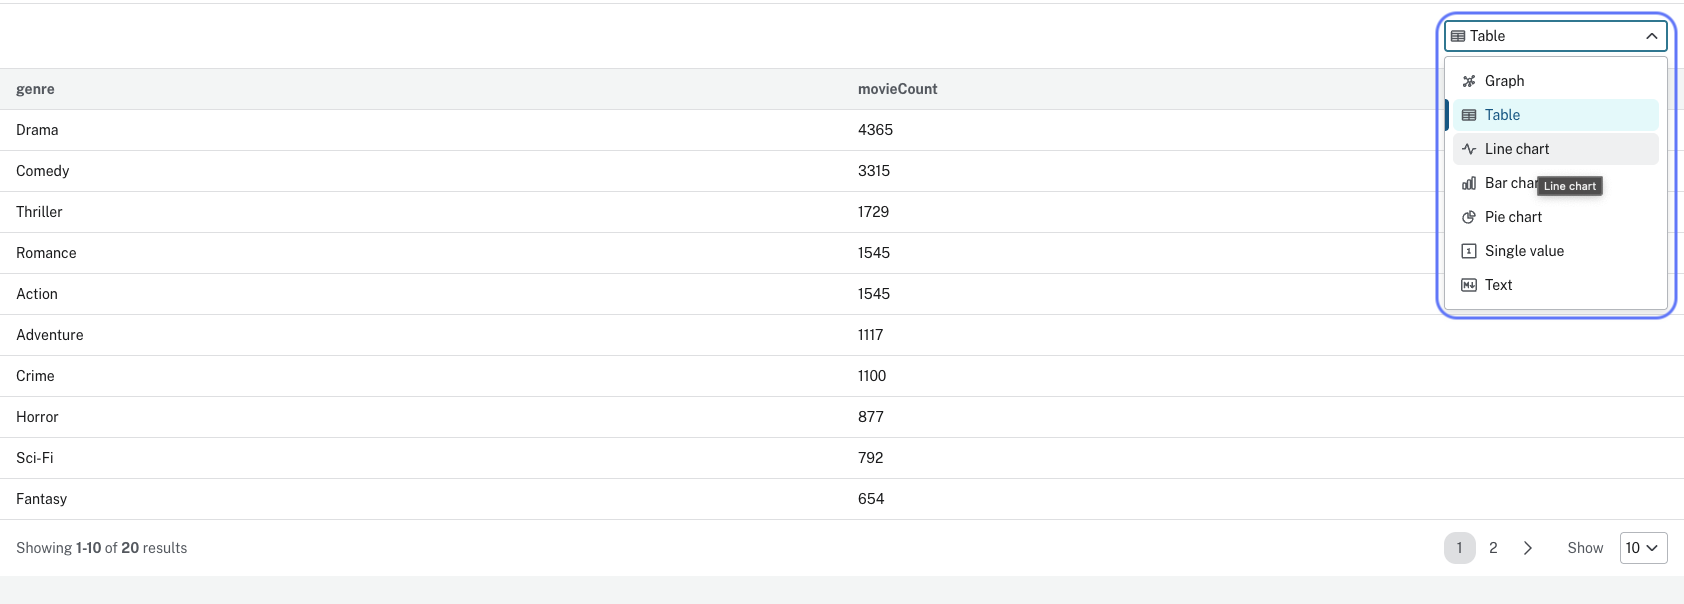Select the Drama genre cell
1684x604 pixels.
coord(37,130)
